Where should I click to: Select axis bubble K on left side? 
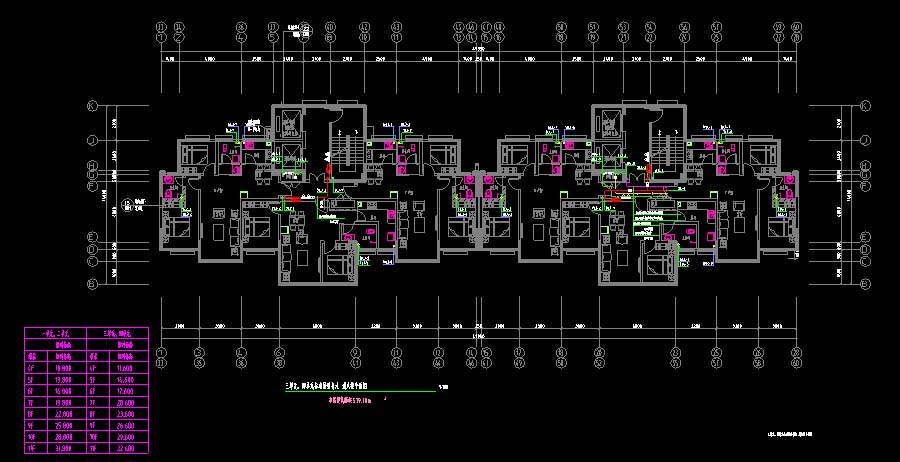point(91,105)
